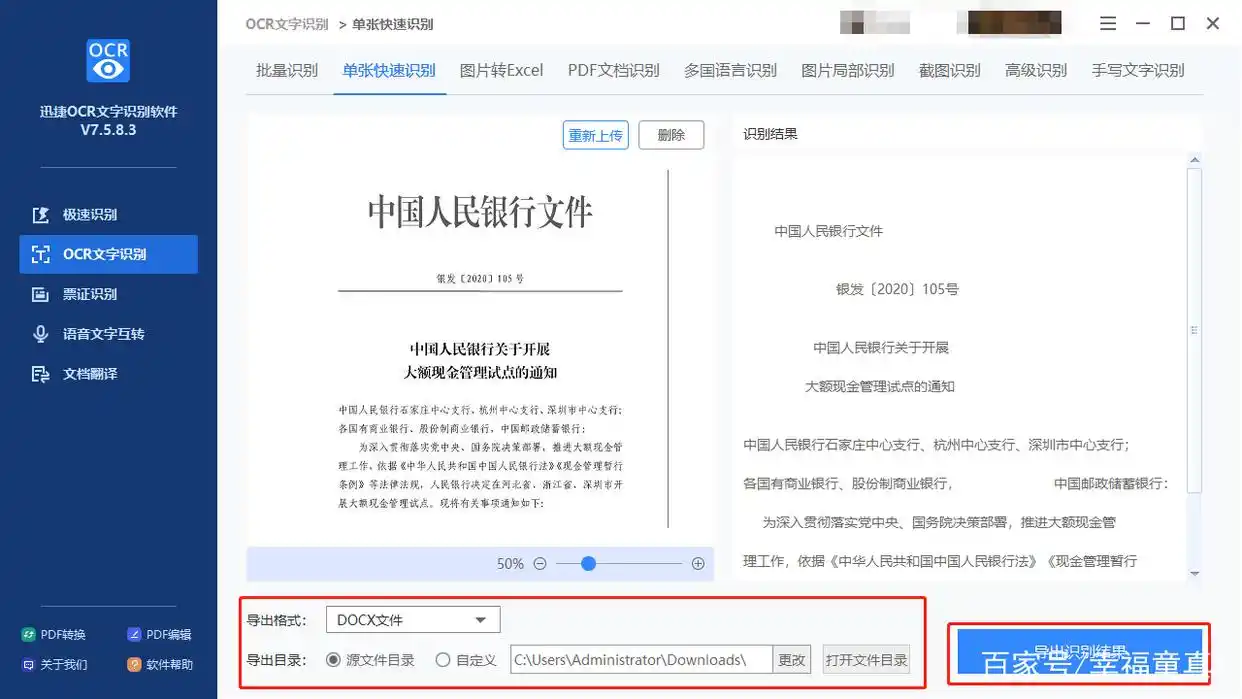
Task: Click 单张快速识别 in the breadcrumb
Action: click(393, 24)
